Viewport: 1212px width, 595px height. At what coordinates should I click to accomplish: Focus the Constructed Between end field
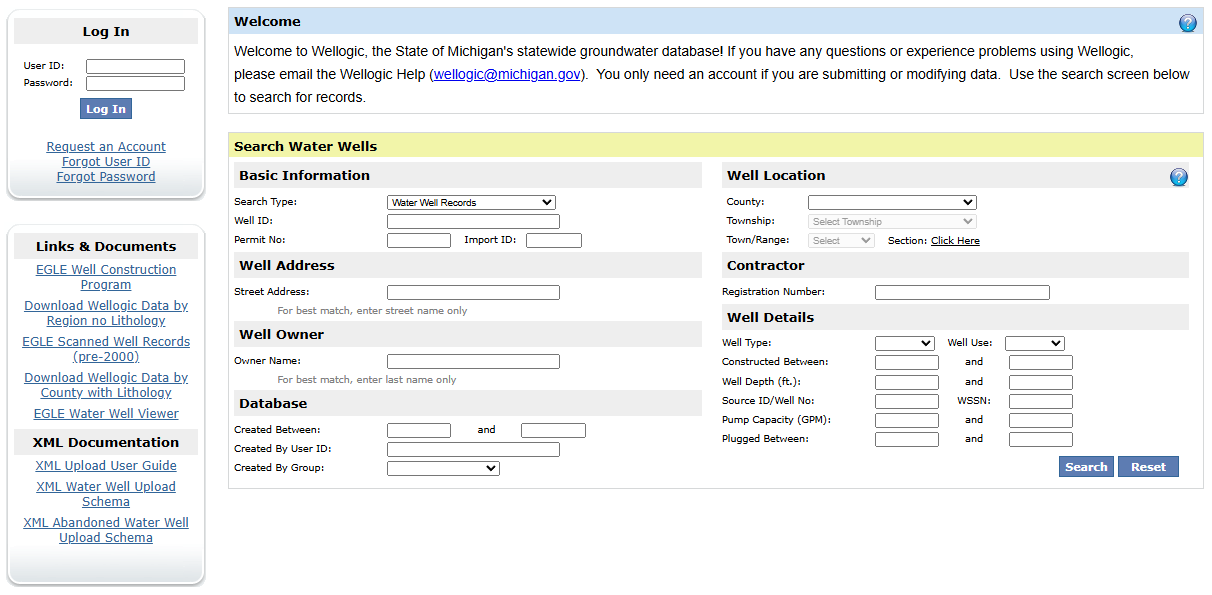pos(1041,363)
